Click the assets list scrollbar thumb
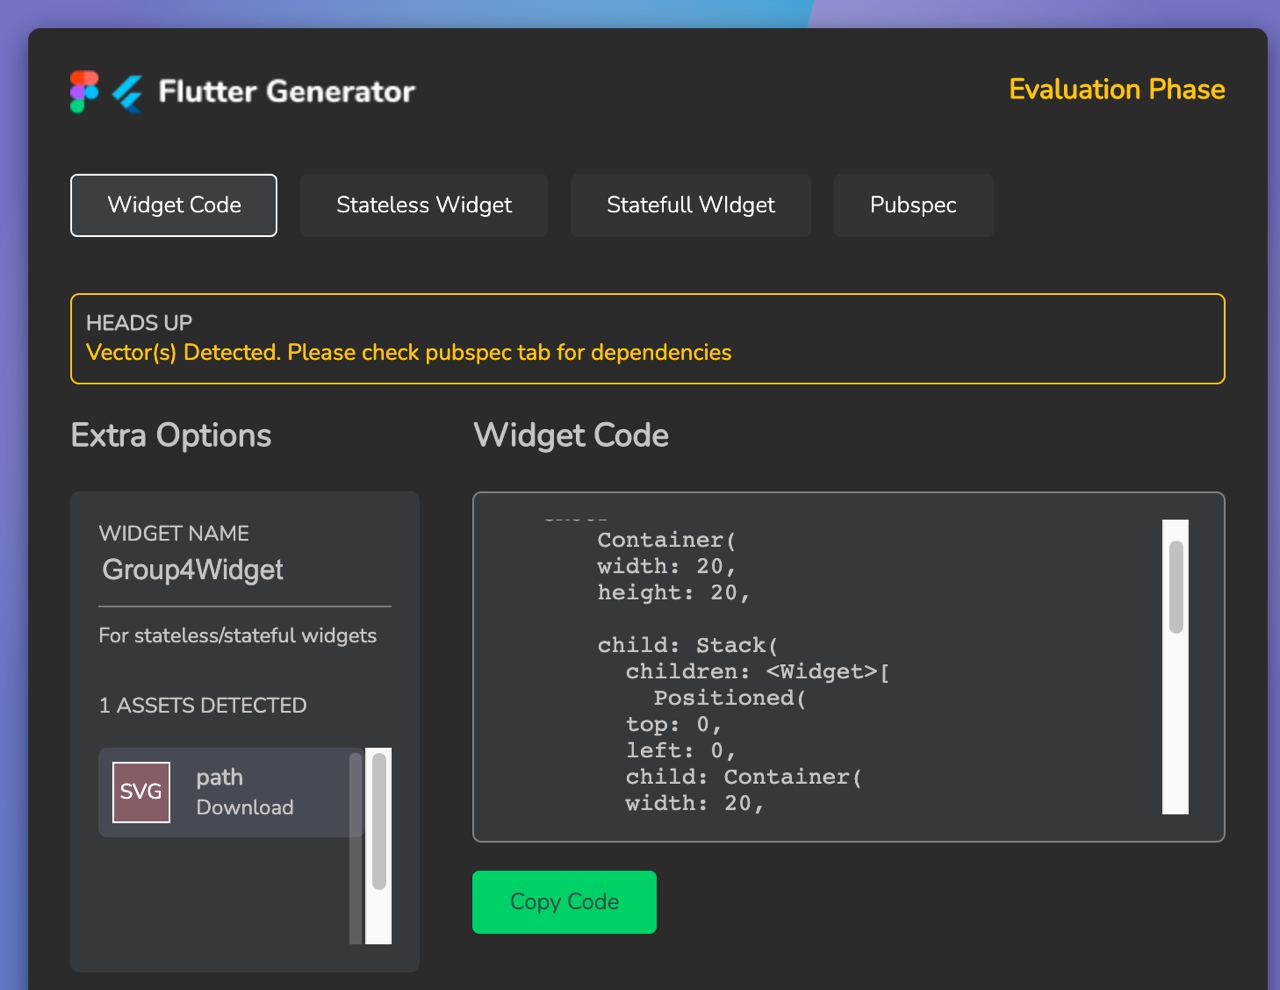 (x=379, y=821)
